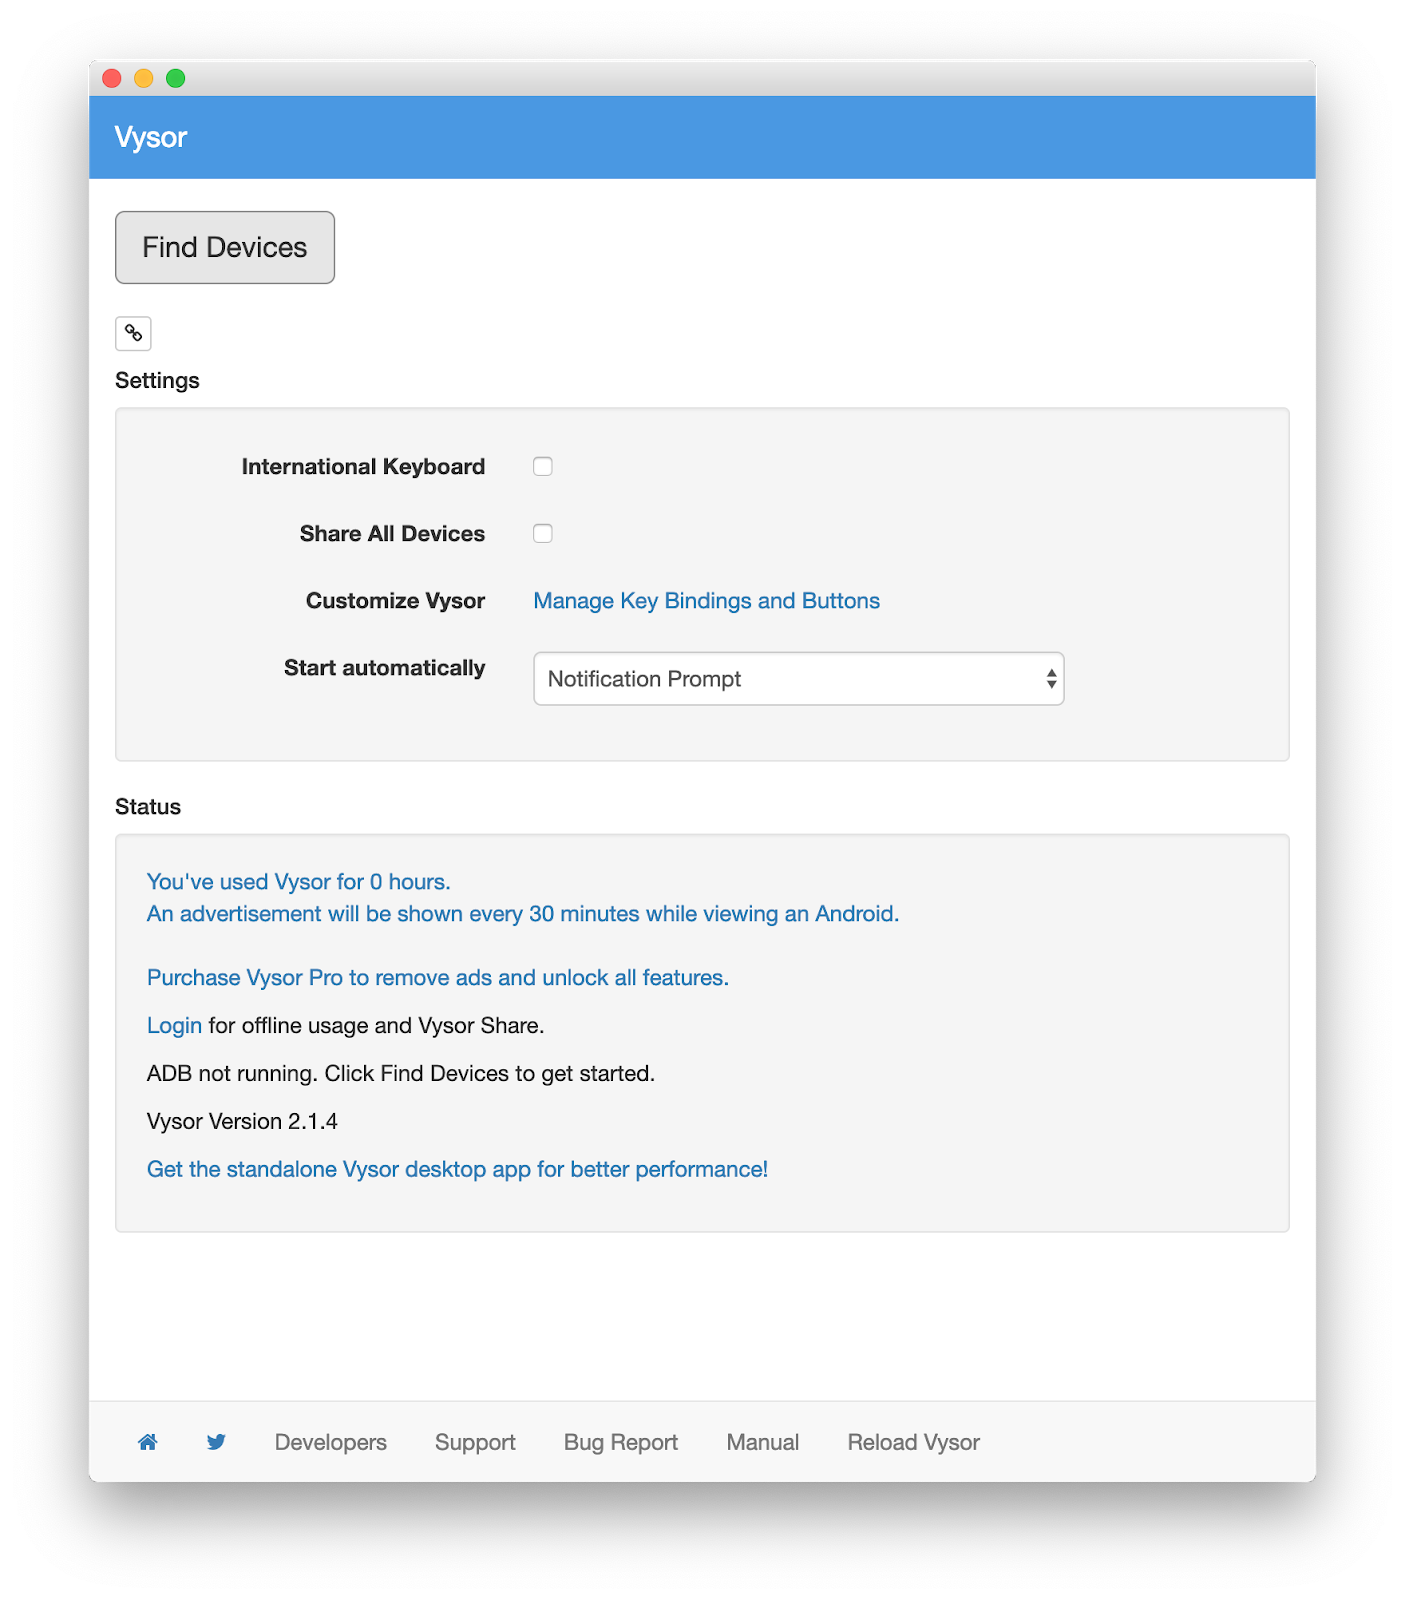Click the Vysor title in header
Image resolution: width=1405 pixels, height=1600 pixels.
click(151, 137)
